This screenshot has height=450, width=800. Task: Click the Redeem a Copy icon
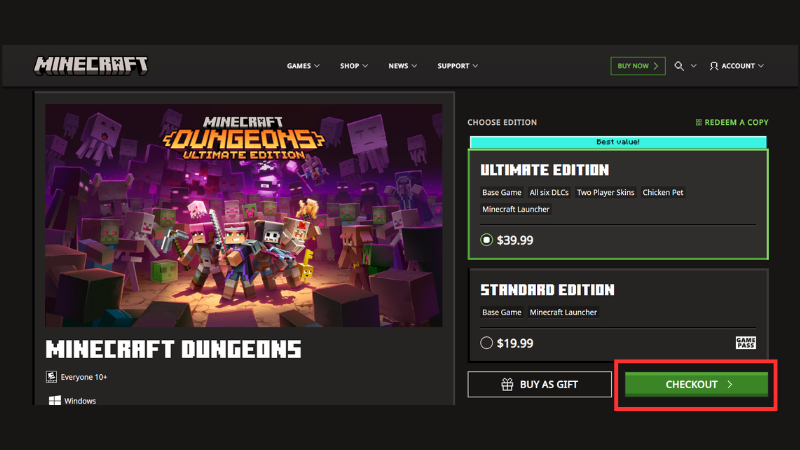(698, 122)
